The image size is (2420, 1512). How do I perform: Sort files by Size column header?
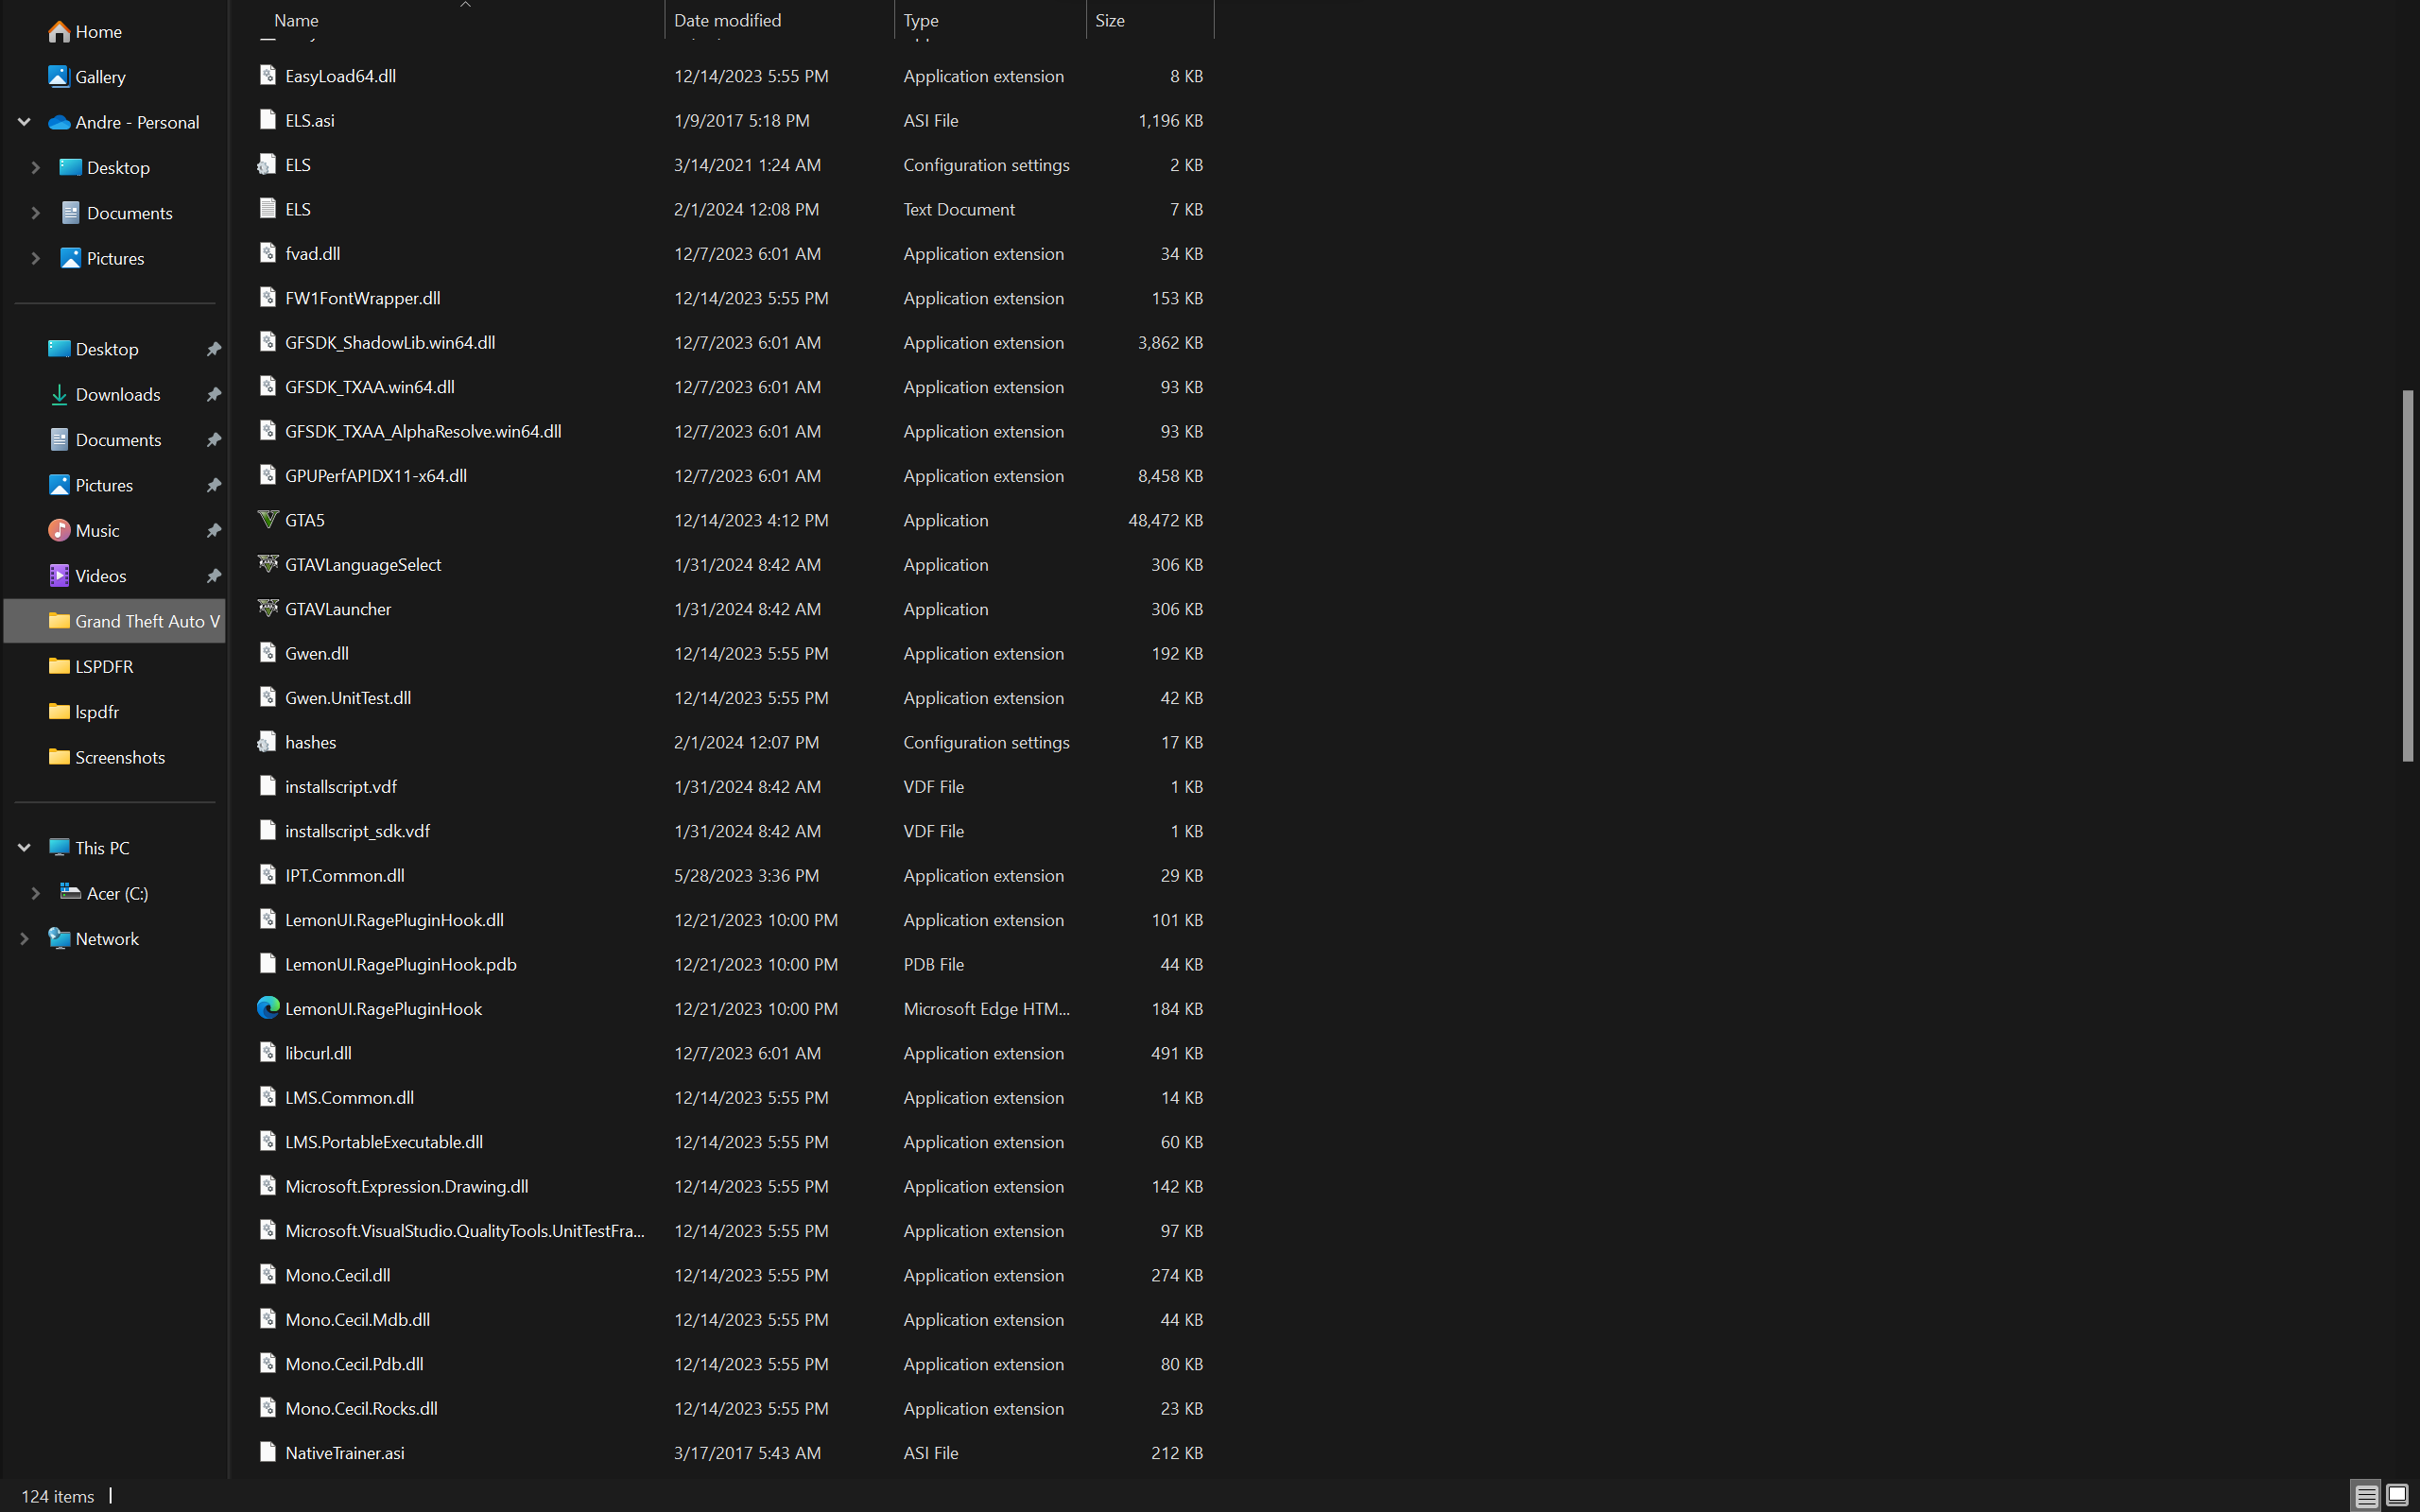pyautogui.click(x=1109, y=20)
